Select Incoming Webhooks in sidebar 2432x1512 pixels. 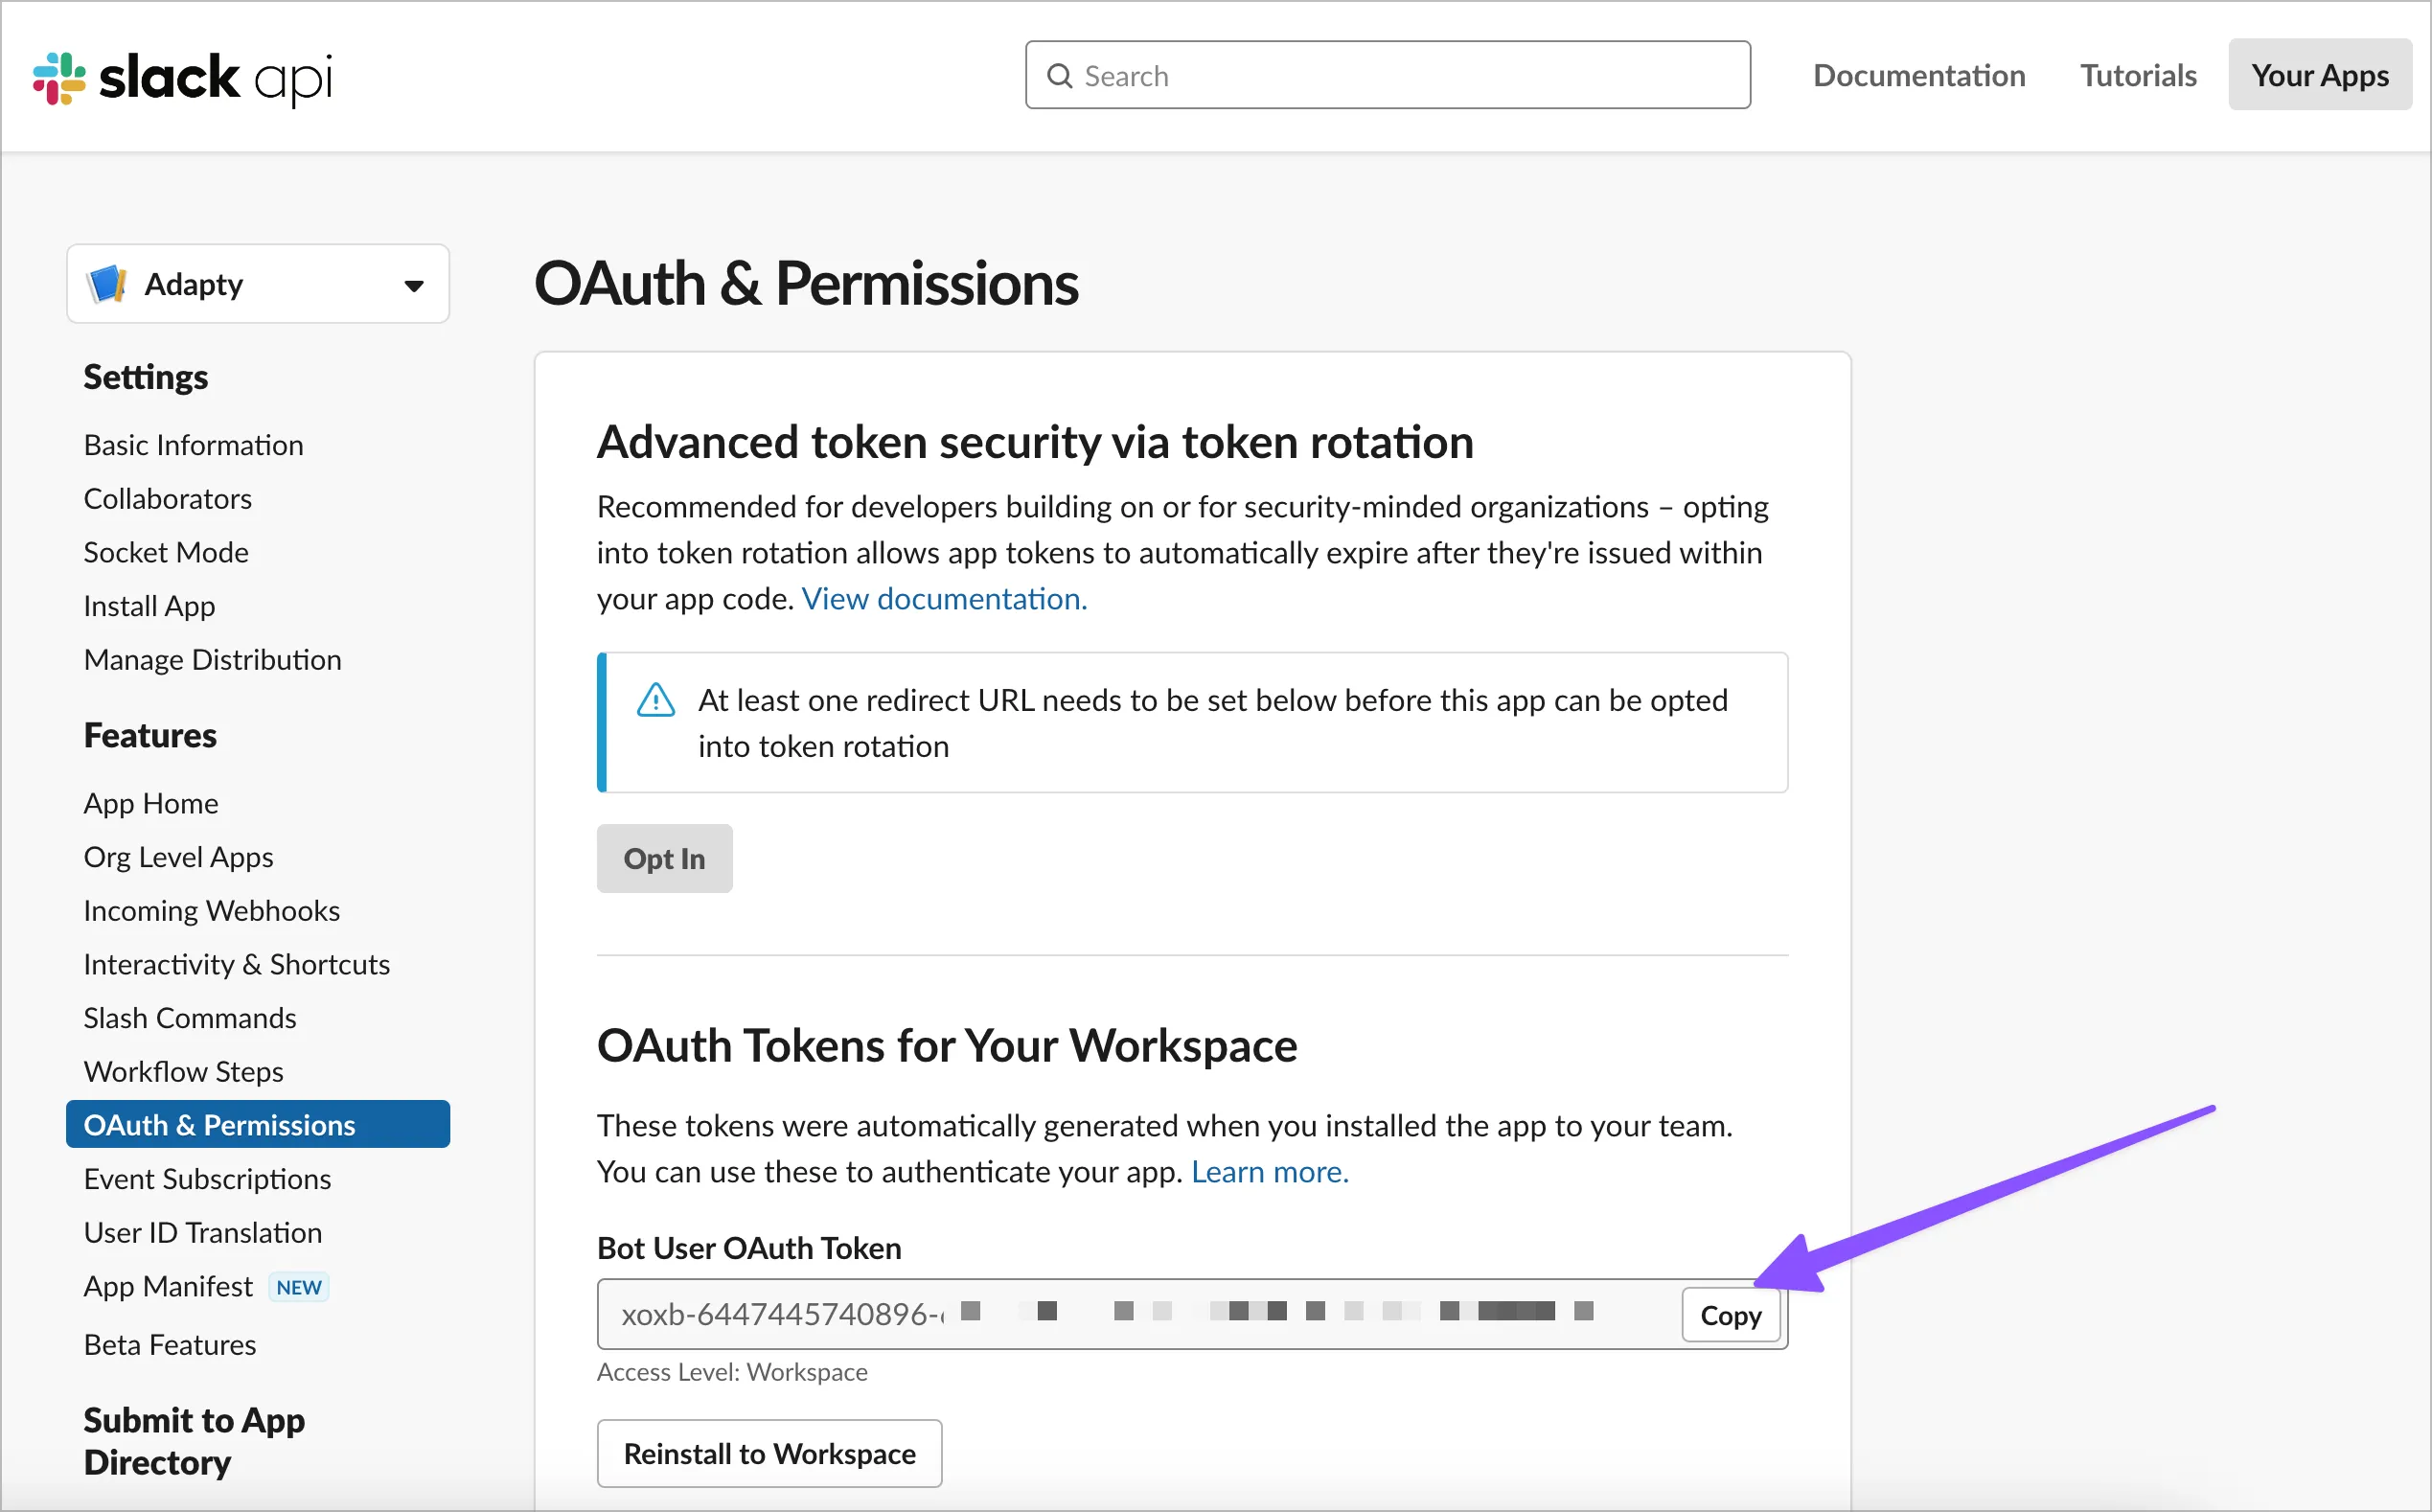[211, 911]
